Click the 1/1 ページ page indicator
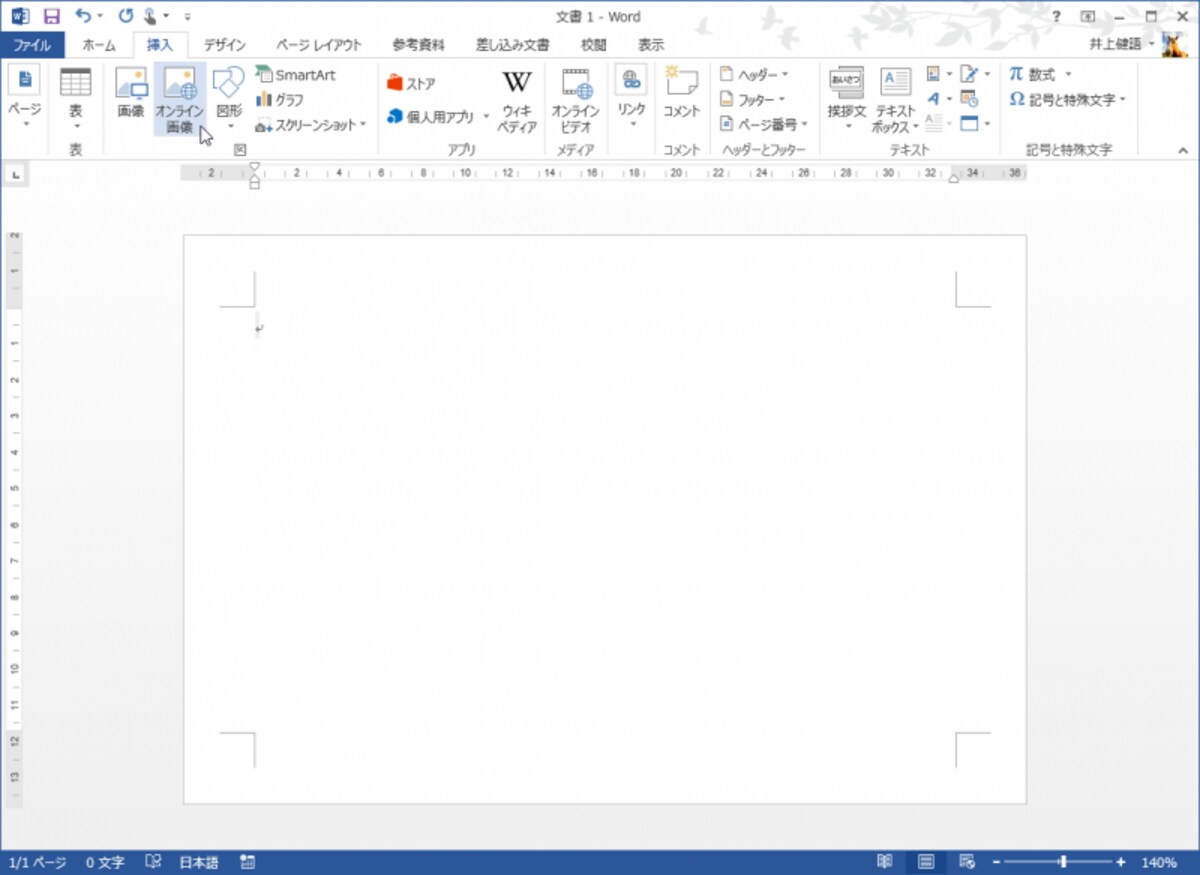The width and height of the screenshot is (1200, 875). [38, 862]
